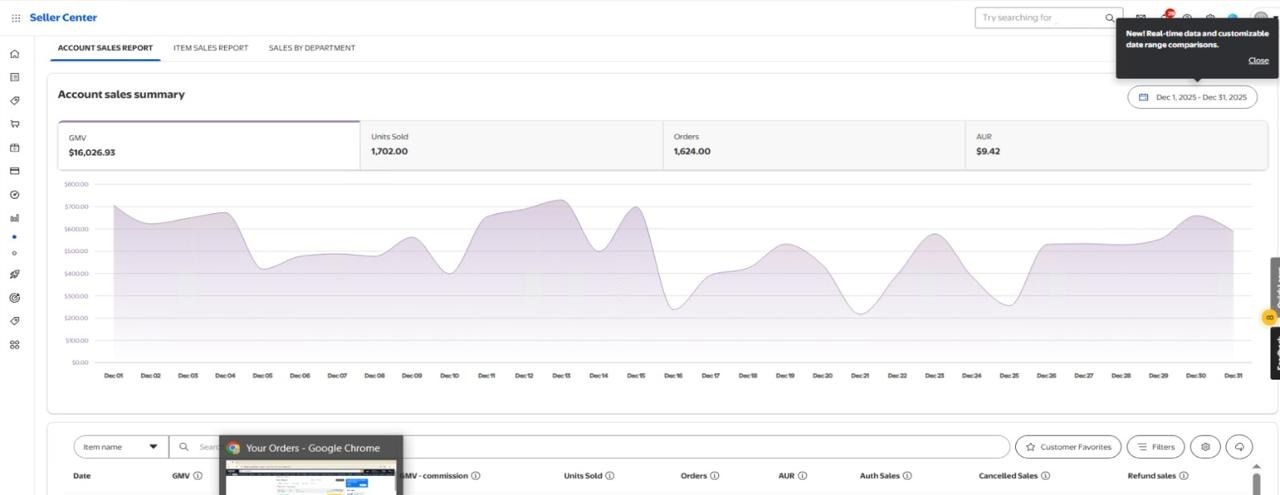Select the Orders metric card
This screenshot has width=1280, height=495.
814,146
